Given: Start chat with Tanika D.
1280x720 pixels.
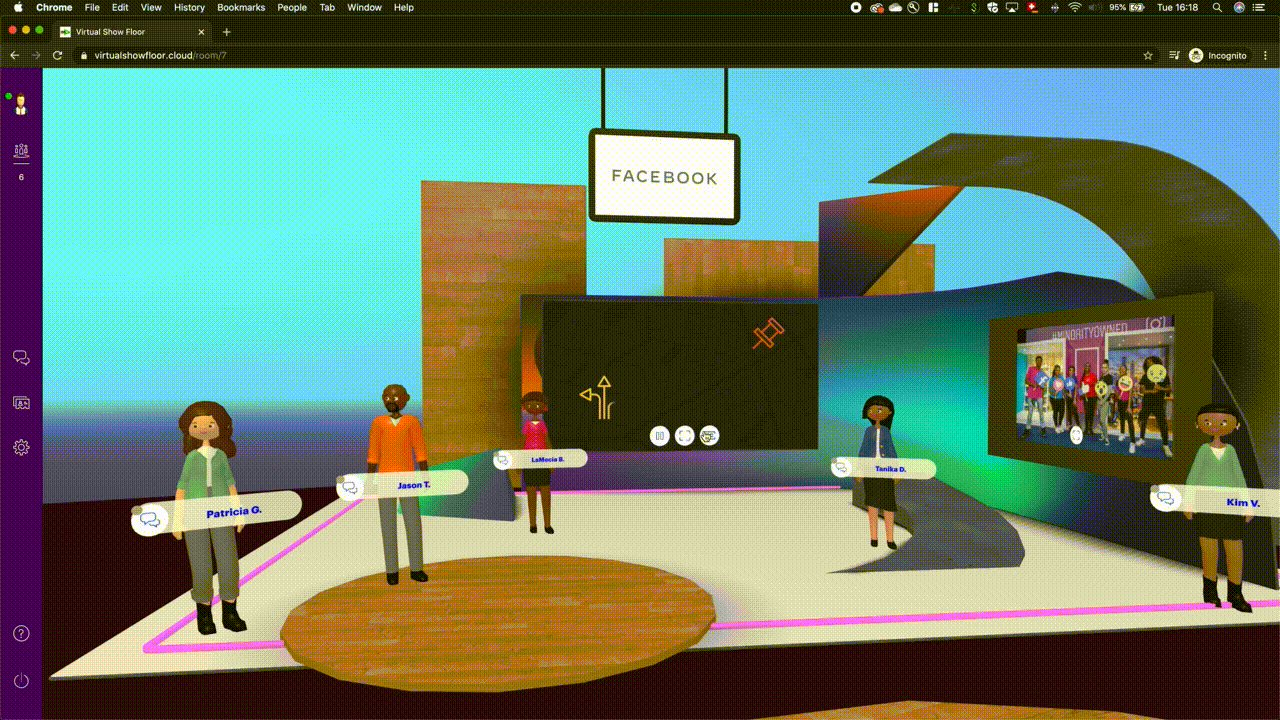Looking at the screenshot, I should coord(841,468).
